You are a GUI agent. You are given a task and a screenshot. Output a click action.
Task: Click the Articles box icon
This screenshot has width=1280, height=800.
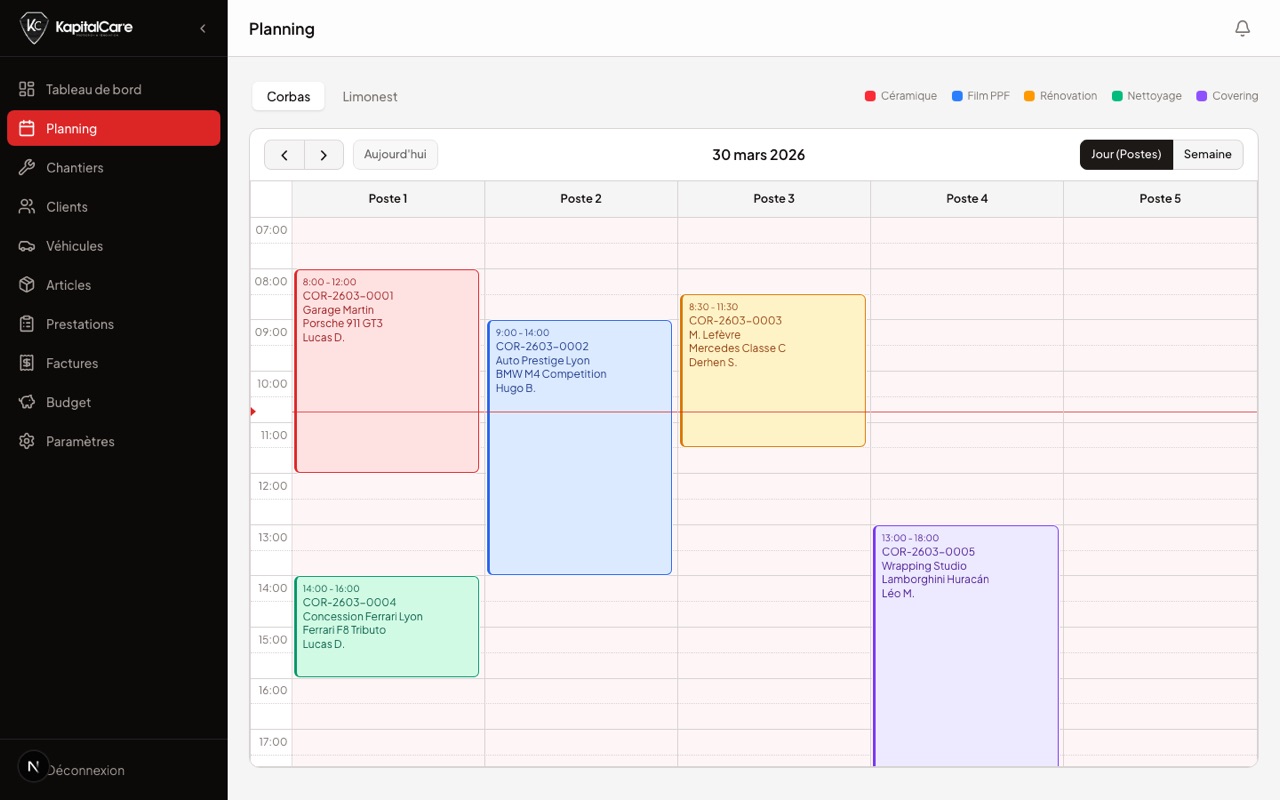[27, 284]
